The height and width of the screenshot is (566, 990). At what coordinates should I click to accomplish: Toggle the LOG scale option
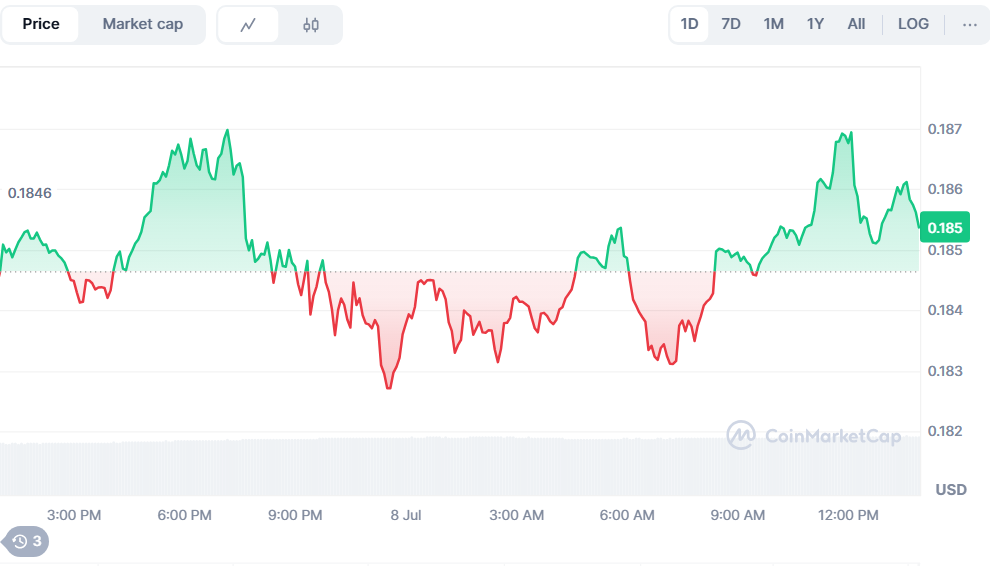[912, 24]
